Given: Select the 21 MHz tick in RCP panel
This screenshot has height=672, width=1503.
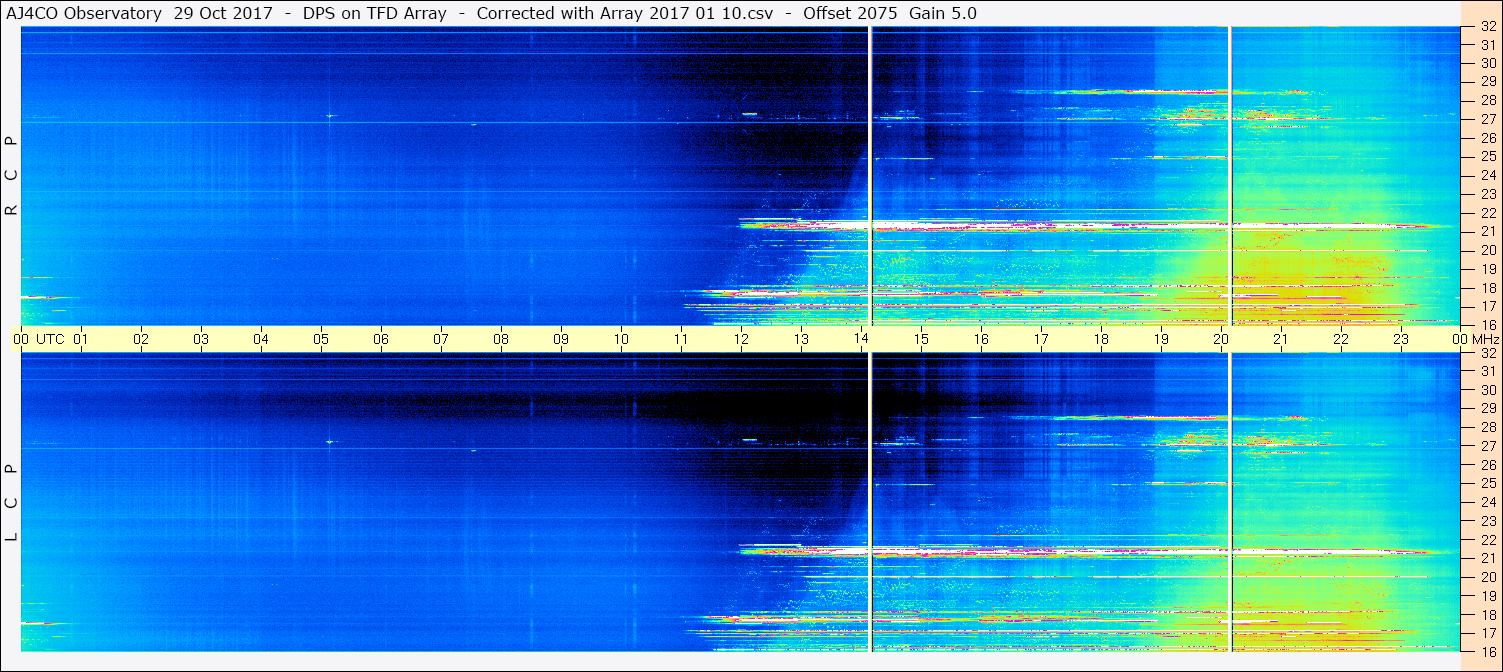Looking at the screenshot, I should pyautogui.click(x=1487, y=231).
